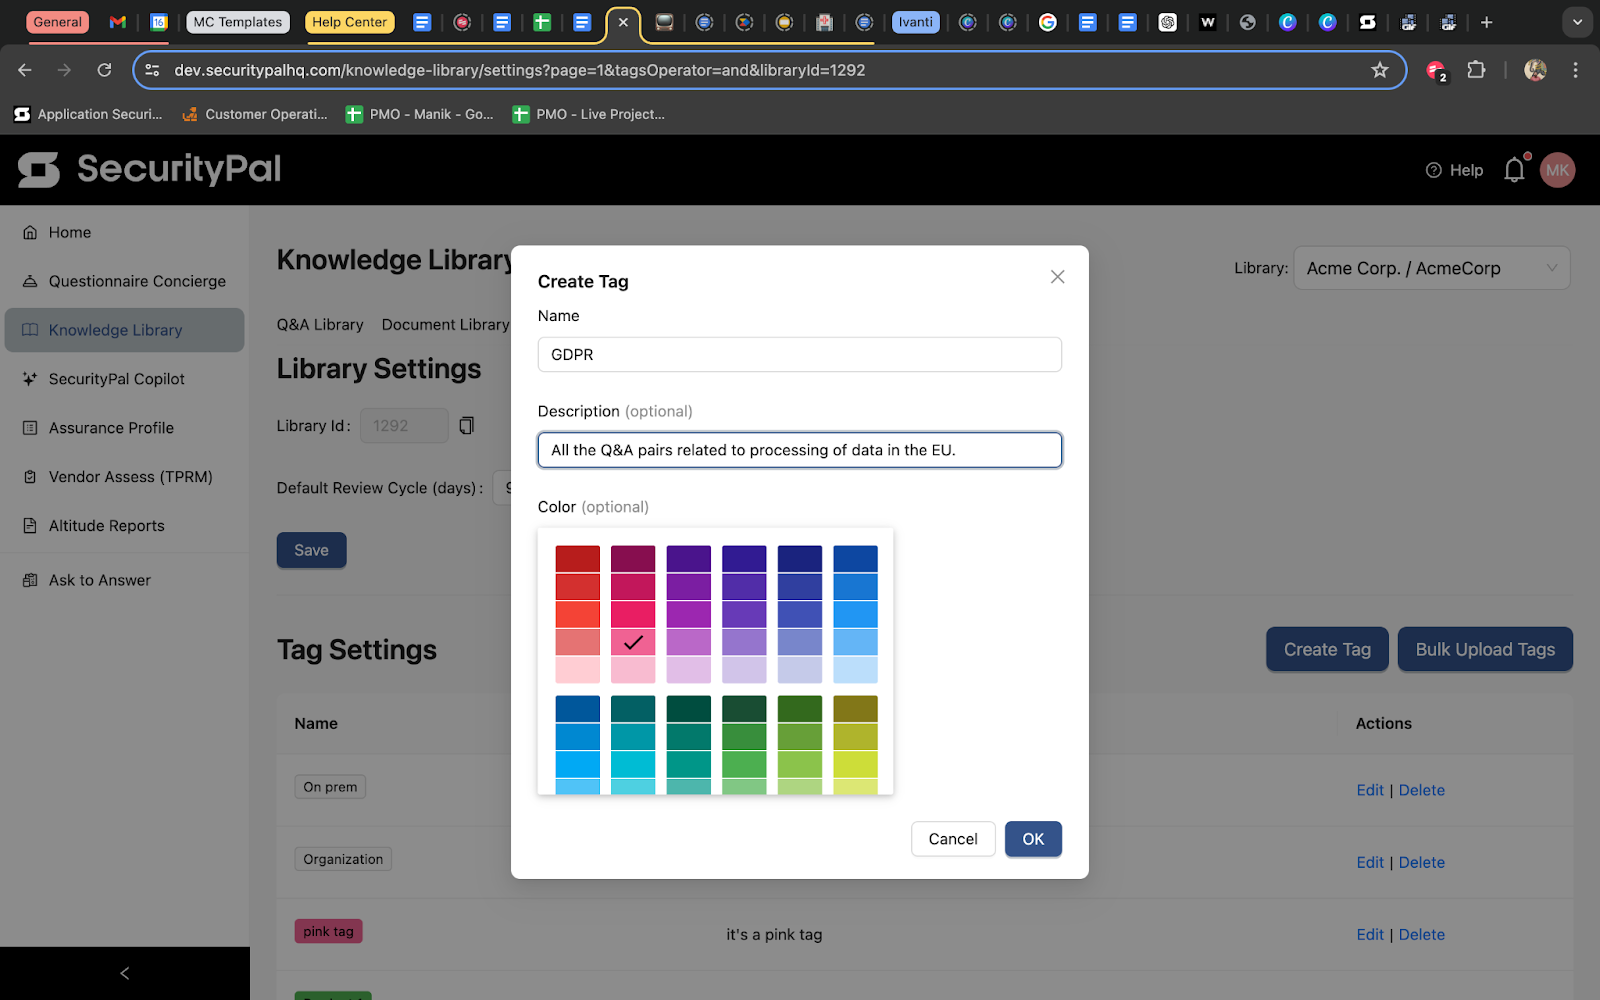The height and width of the screenshot is (1000, 1600).
Task: Edit the pink tag row
Action: coord(1370,934)
